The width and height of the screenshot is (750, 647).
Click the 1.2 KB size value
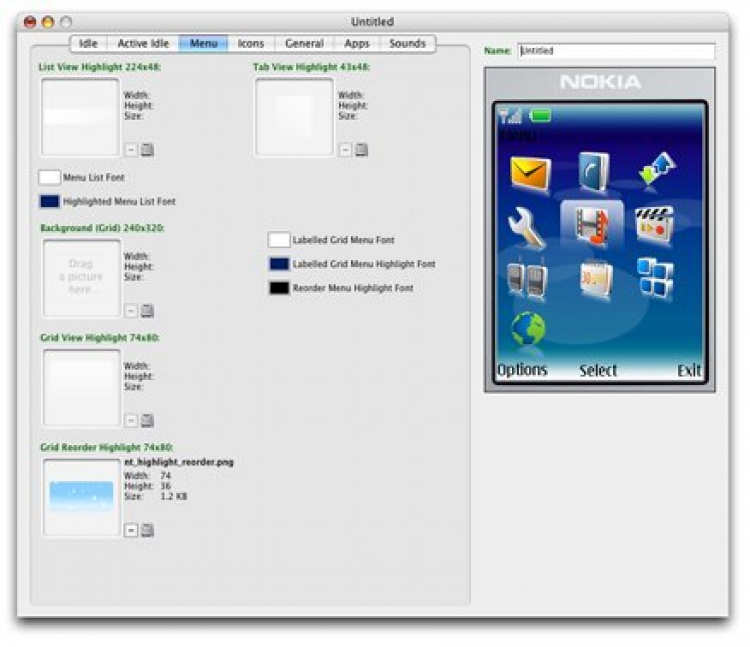click(174, 497)
